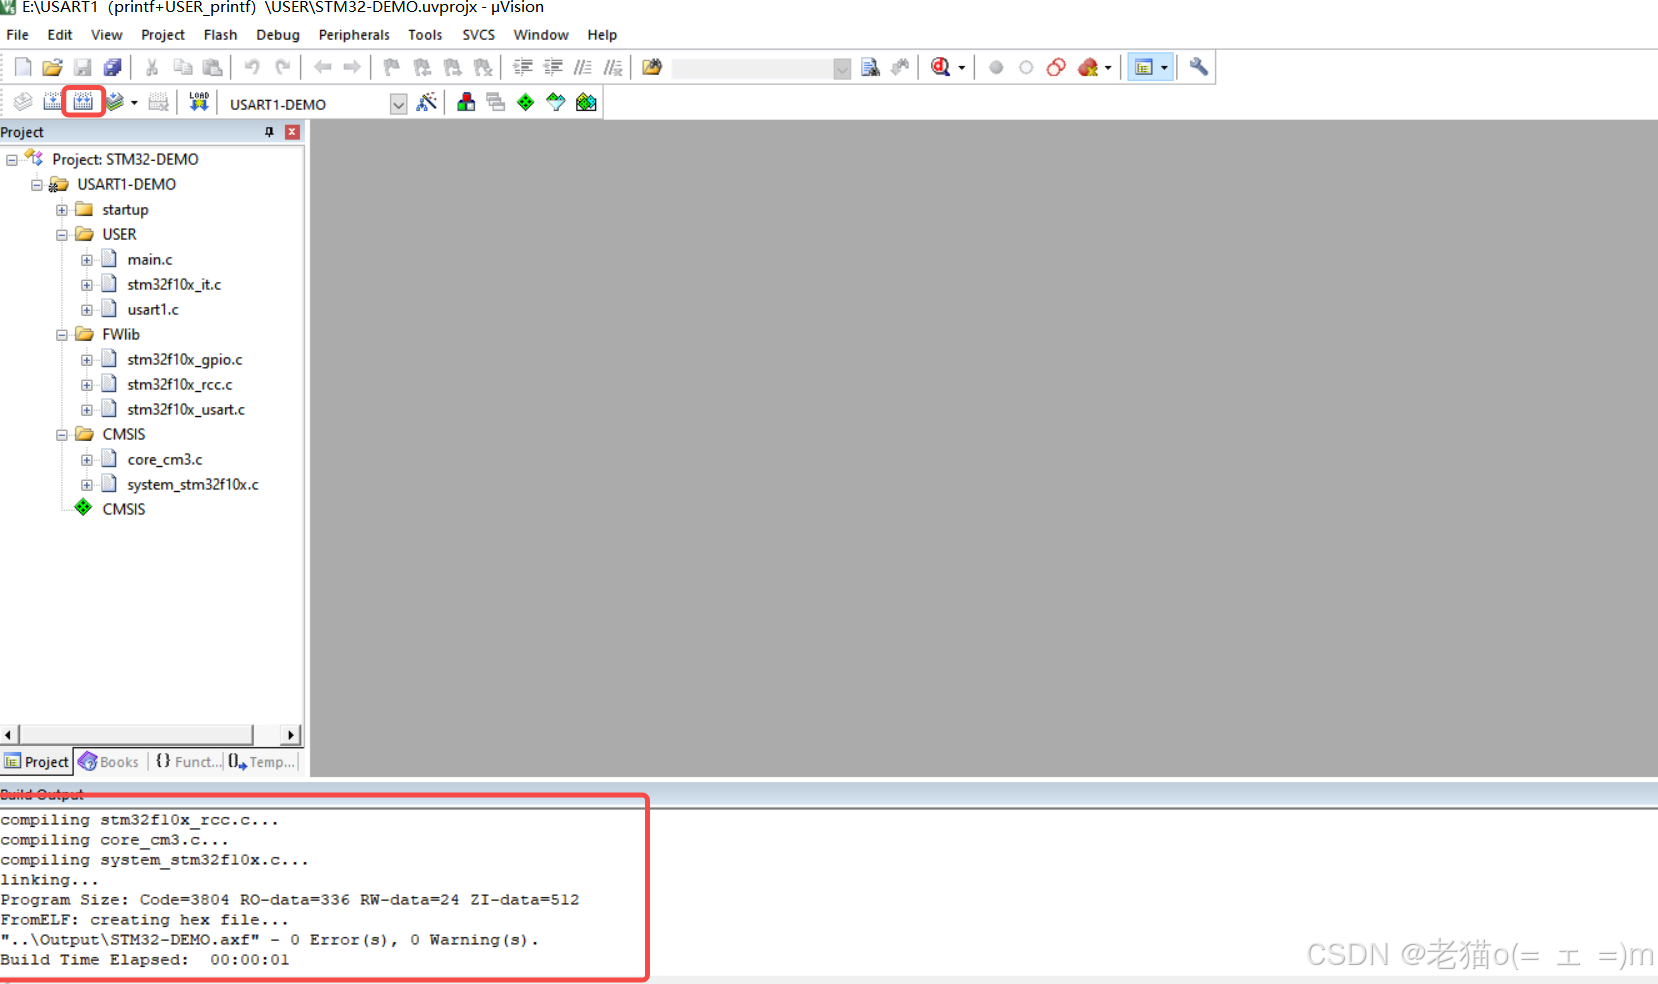
Task: Close the Project panel with the red X
Action: pyautogui.click(x=292, y=132)
